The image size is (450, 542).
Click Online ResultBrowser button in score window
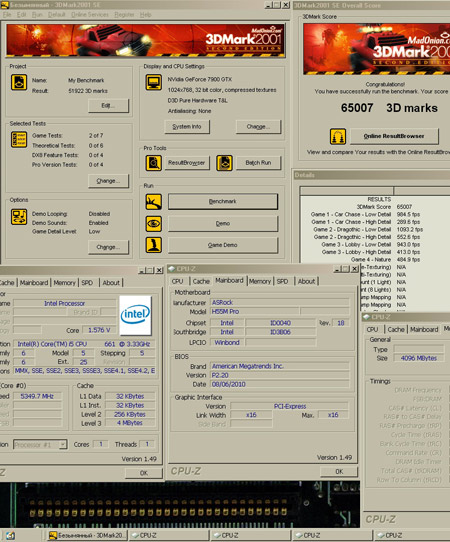pos(394,136)
